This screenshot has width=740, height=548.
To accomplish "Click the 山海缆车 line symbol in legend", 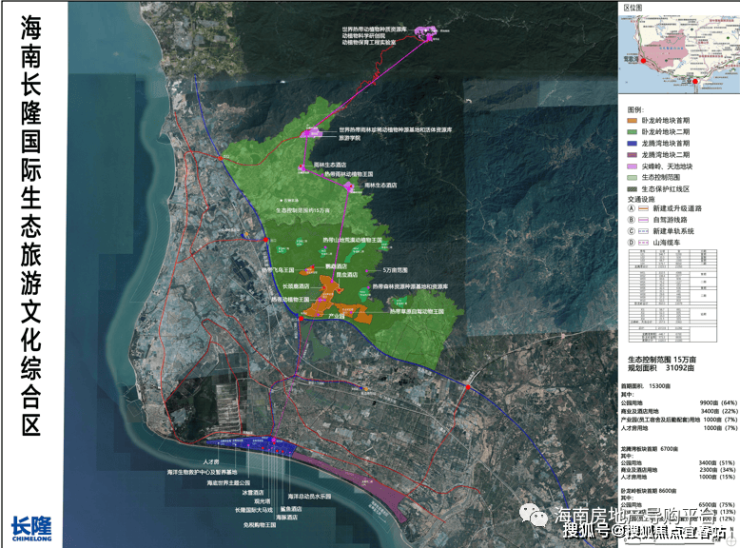I will tap(644, 242).
